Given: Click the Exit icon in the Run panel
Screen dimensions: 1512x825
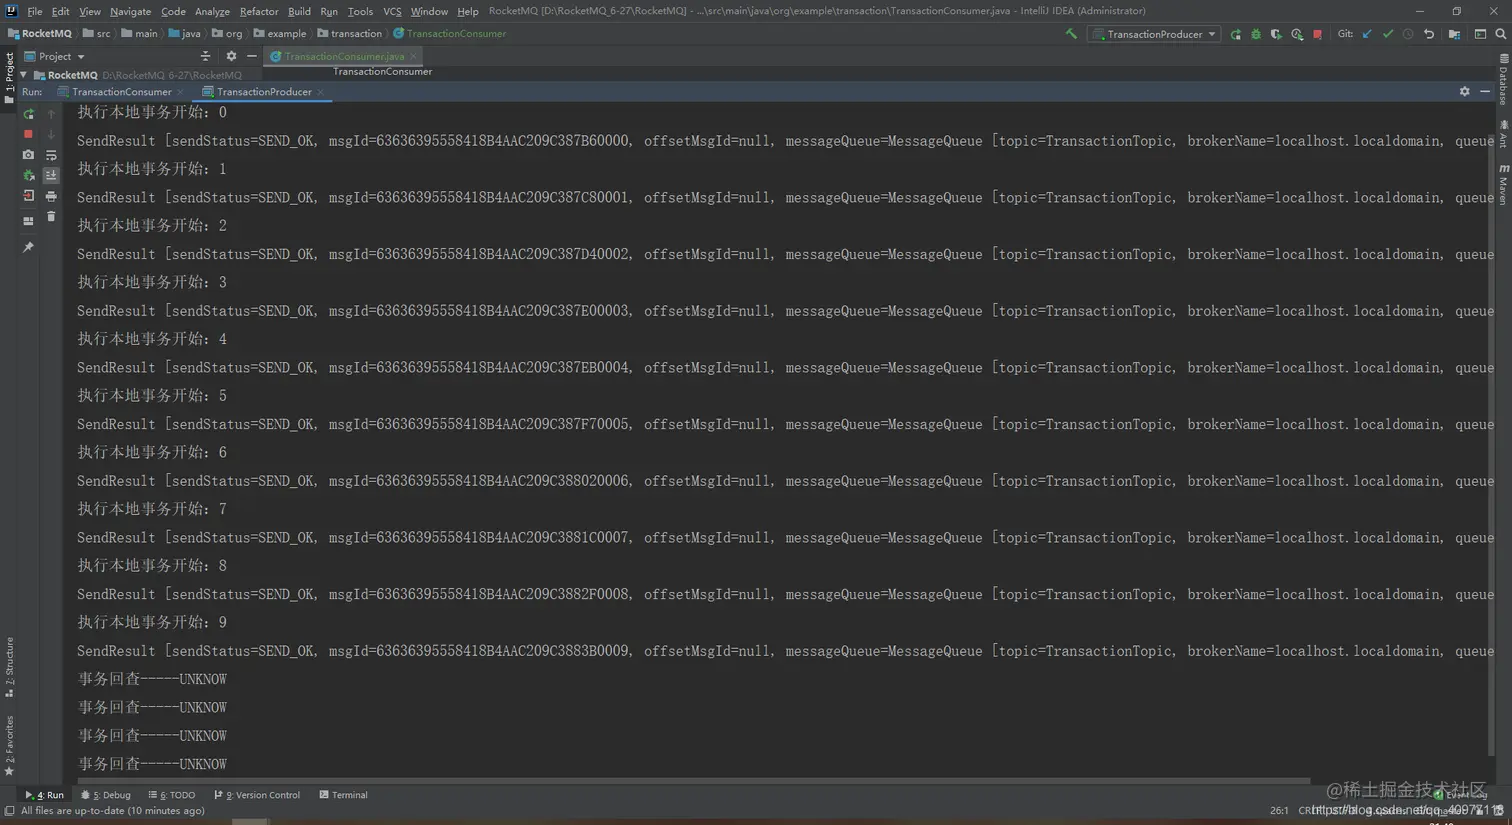Looking at the screenshot, I should pyautogui.click(x=28, y=196).
